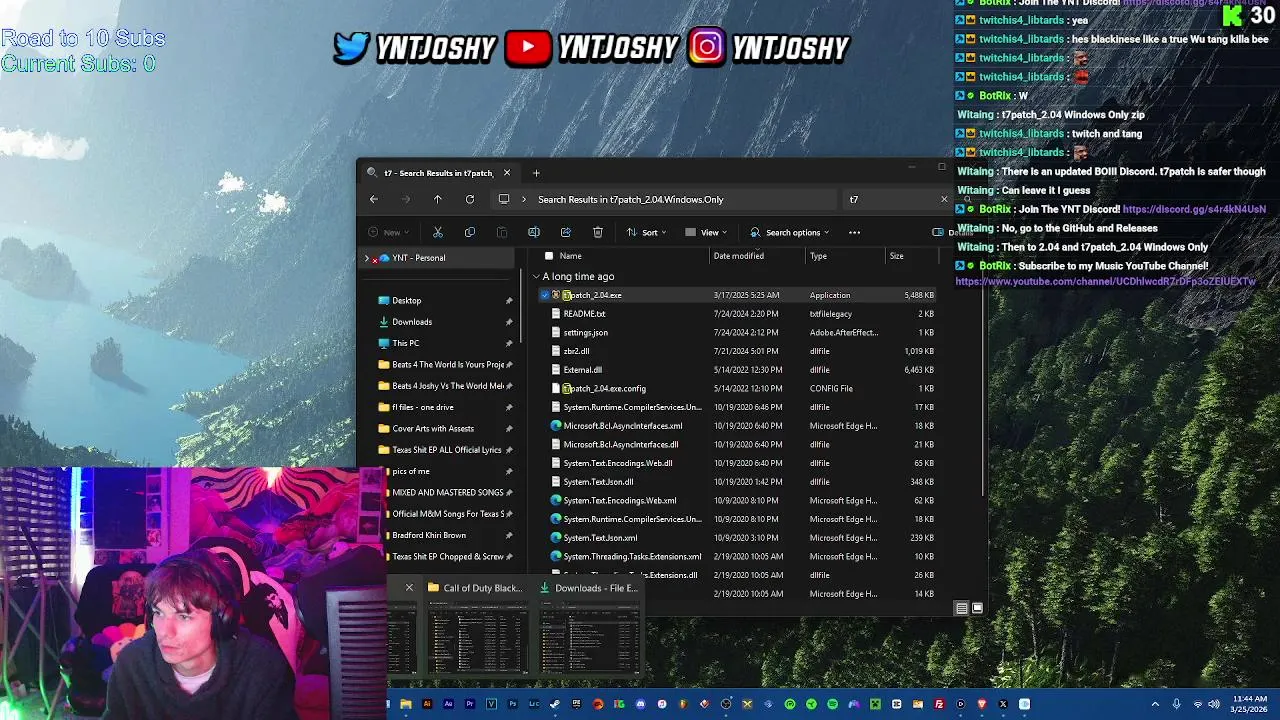Collapse the 'A long time ago' group
The image size is (1280, 720).
point(536,276)
